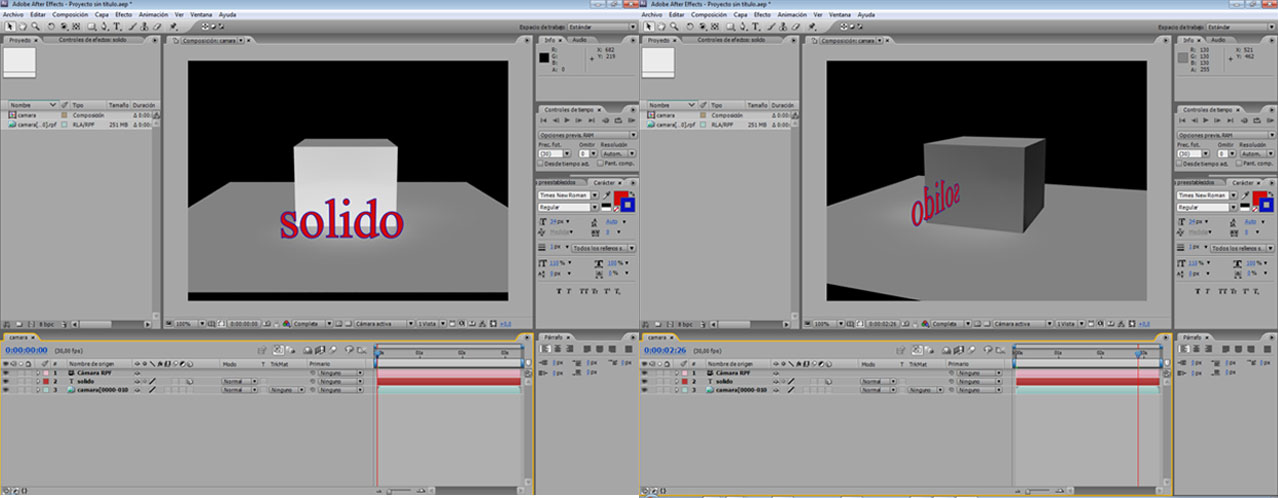Select the Zoom tool in right window
The height and width of the screenshot is (498, 1278).
click(x=674, y=27)
